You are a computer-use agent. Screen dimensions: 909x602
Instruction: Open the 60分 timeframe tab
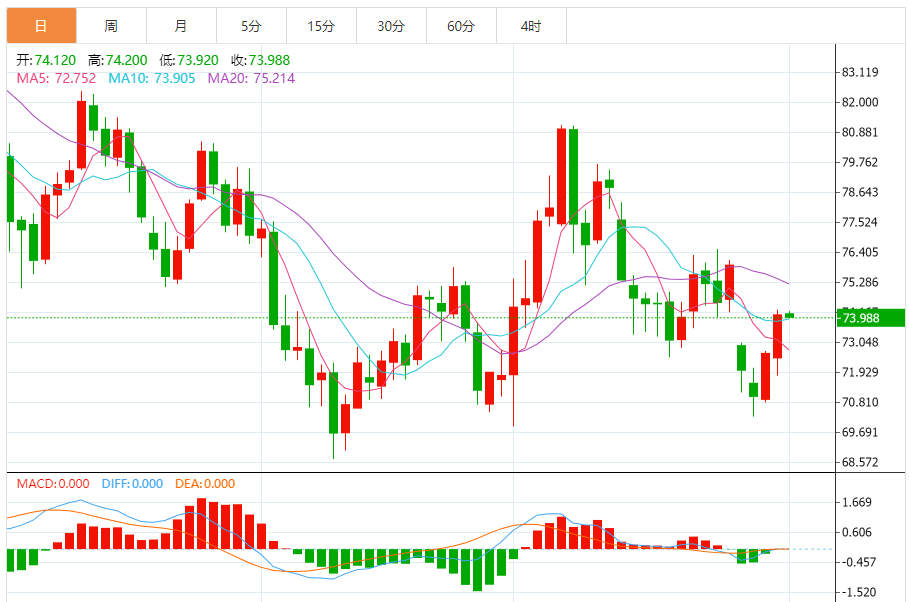461,26
